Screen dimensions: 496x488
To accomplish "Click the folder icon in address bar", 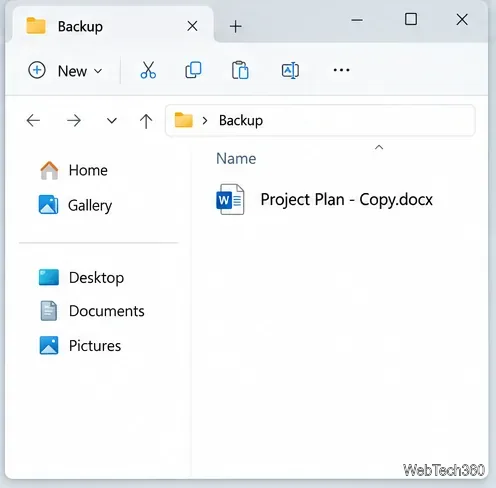I will [x=184, y=120].
